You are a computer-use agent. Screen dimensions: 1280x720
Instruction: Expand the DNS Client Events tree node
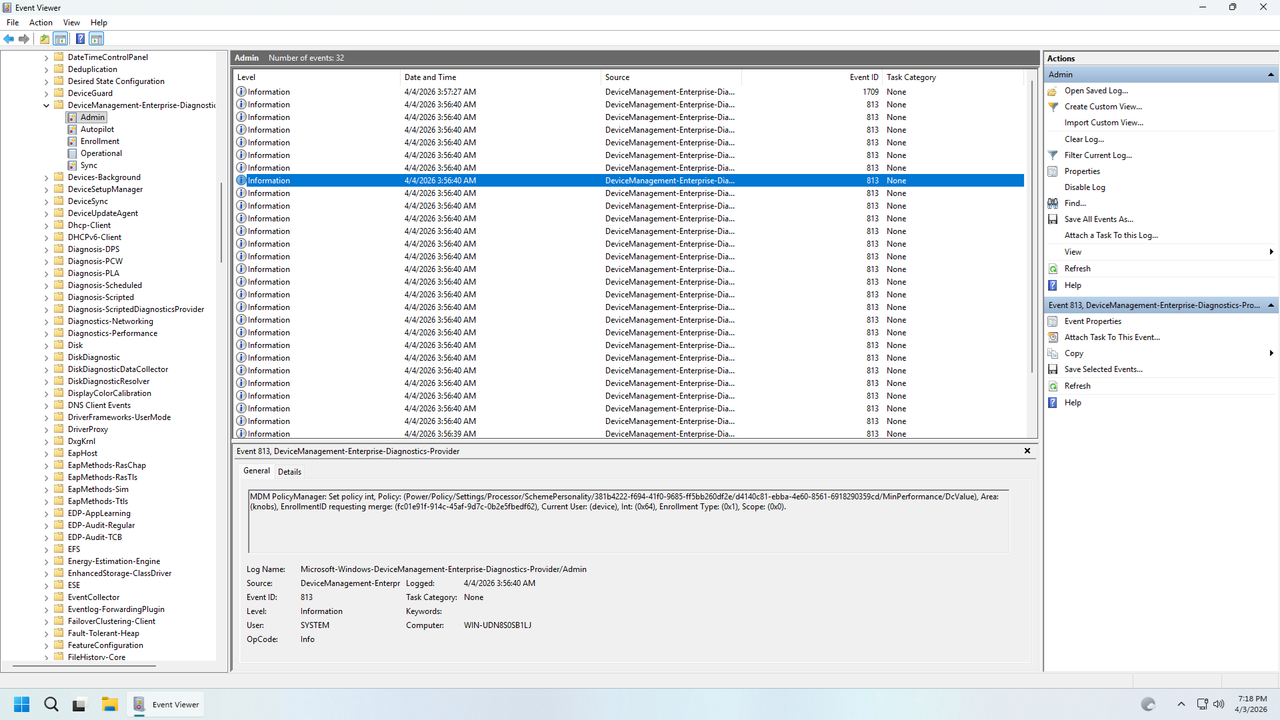tap(46, 405)
